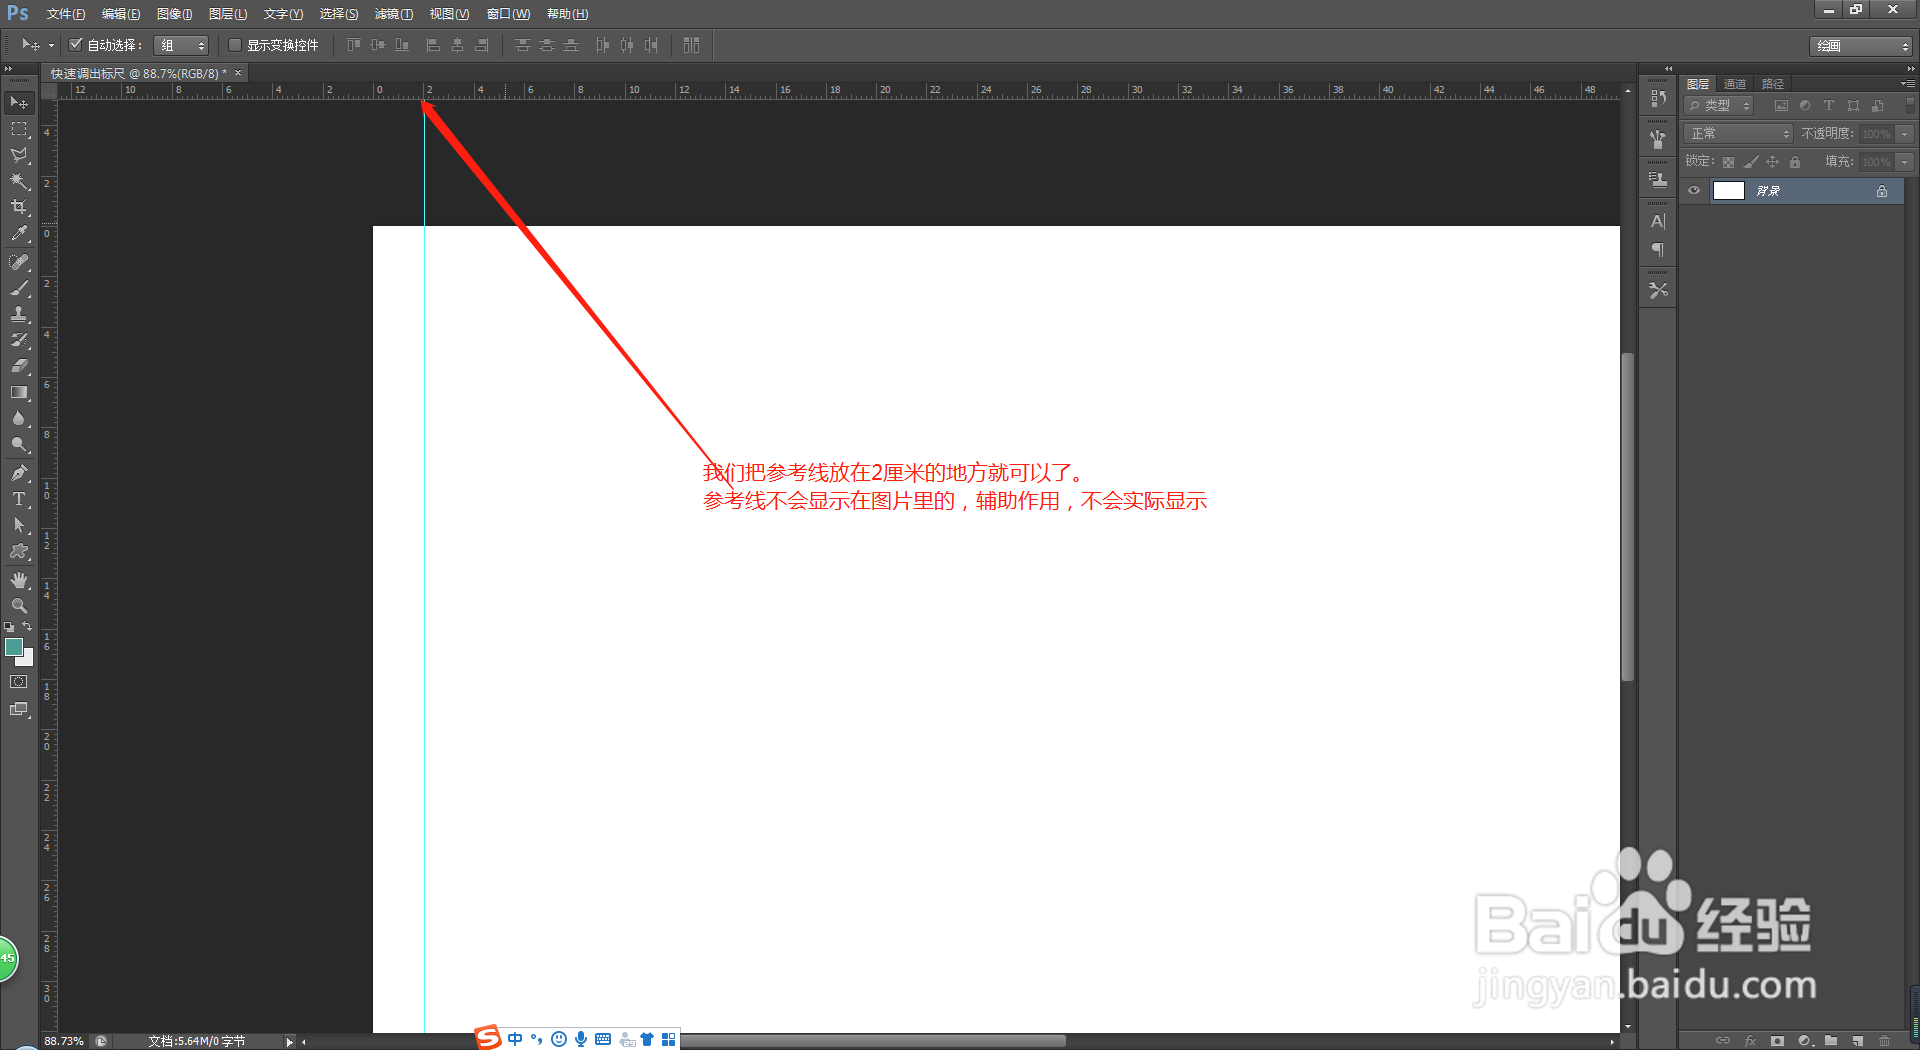The height and width of the screenshot is (1050, 1920).
Task: Select the Horizontal Type tool
Action: click(19, 499)
